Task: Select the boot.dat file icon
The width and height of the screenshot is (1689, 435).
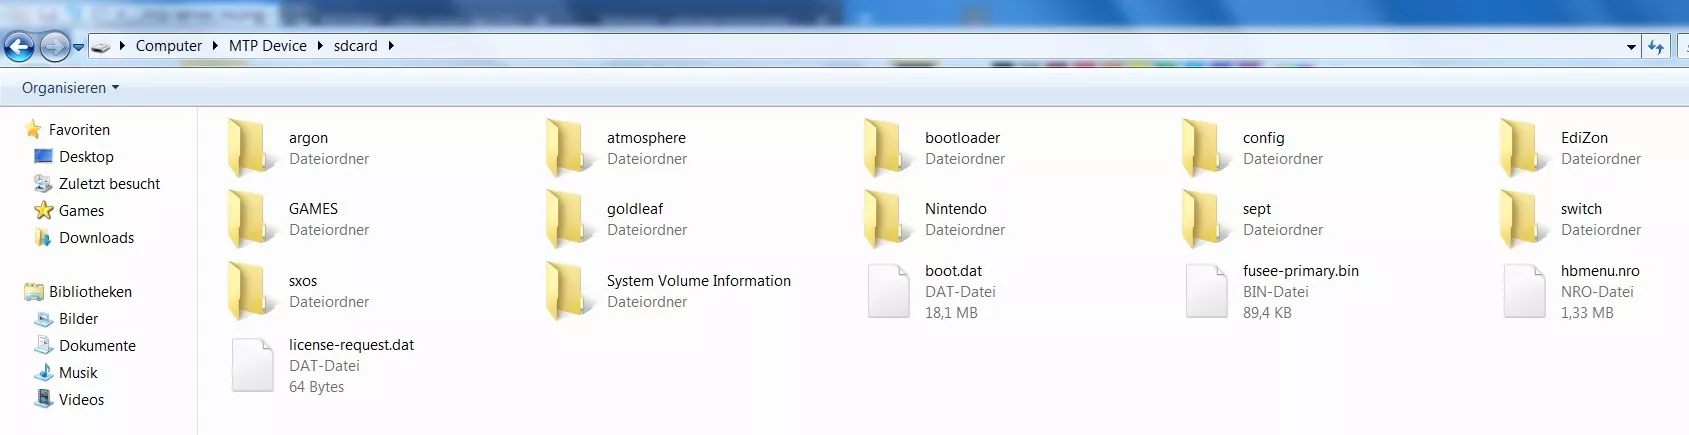Action: [x=888, y=291]
